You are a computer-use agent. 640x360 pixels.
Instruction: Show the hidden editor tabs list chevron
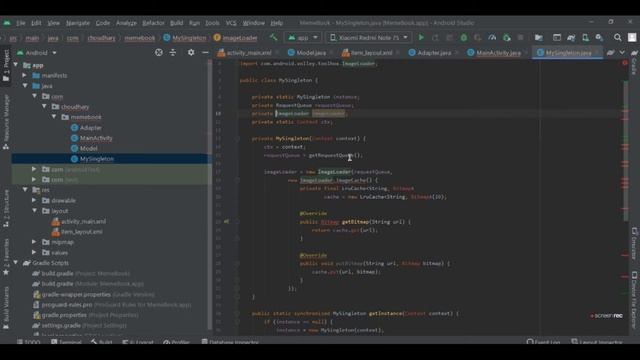click(x=622, y=53)
